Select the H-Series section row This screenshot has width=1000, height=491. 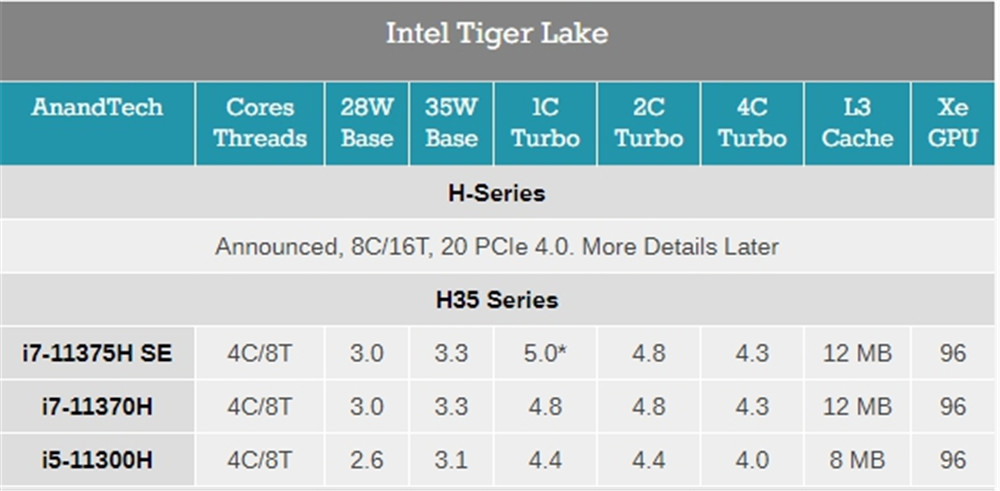(x=497, y=193)
